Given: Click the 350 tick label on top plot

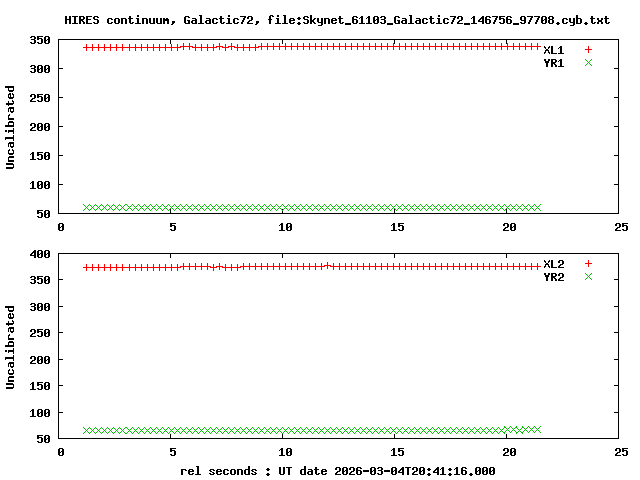Looking at the screenshot, I should 40,40.
